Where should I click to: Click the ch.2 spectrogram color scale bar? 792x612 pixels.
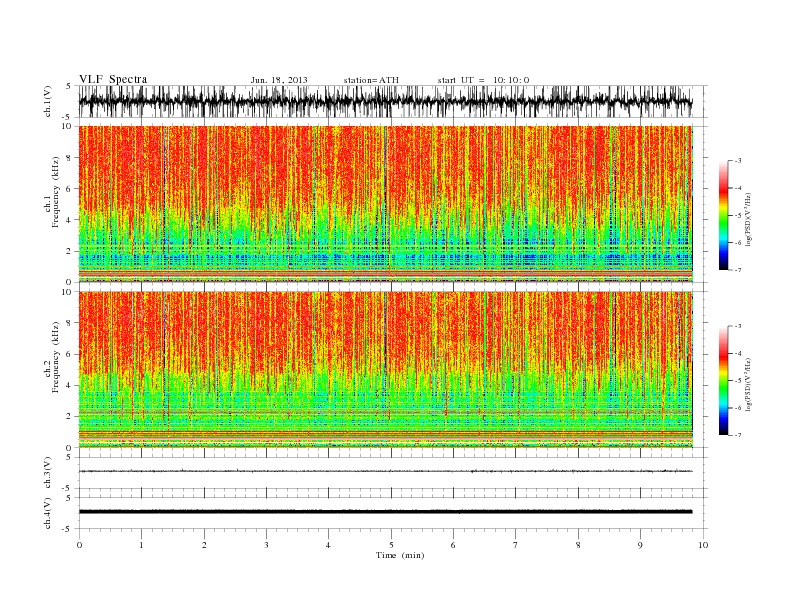tap(723, 380)
